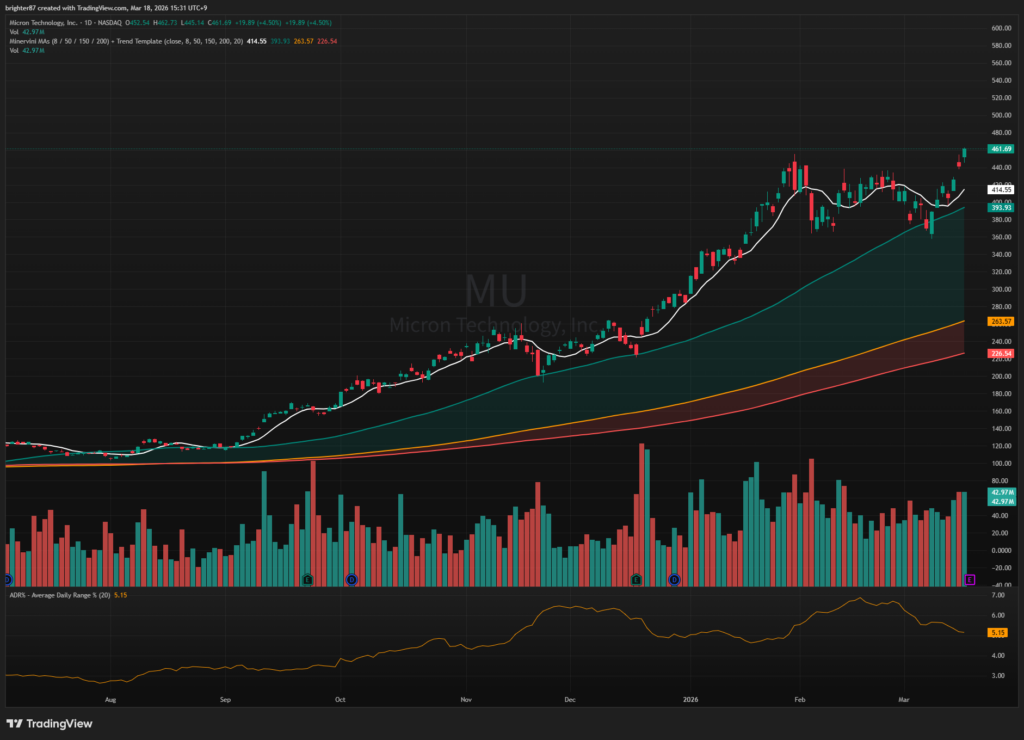Click the purple upcoming earnings marker
Image resolution: width=1024 pixels, height=740 pixels.
click(967, 580)
